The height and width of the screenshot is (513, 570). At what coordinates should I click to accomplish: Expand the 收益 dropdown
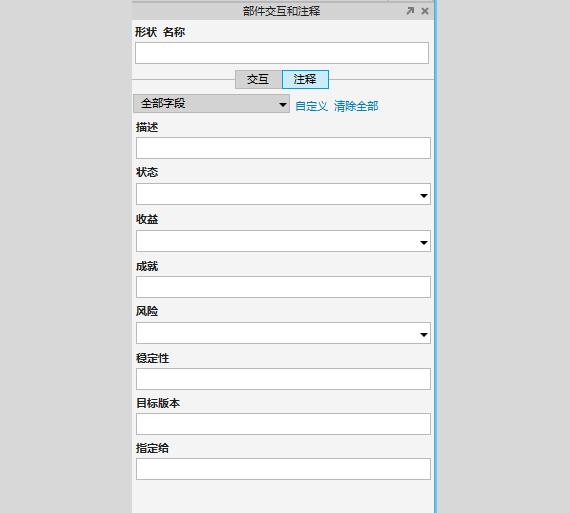[x=283, y=241]
